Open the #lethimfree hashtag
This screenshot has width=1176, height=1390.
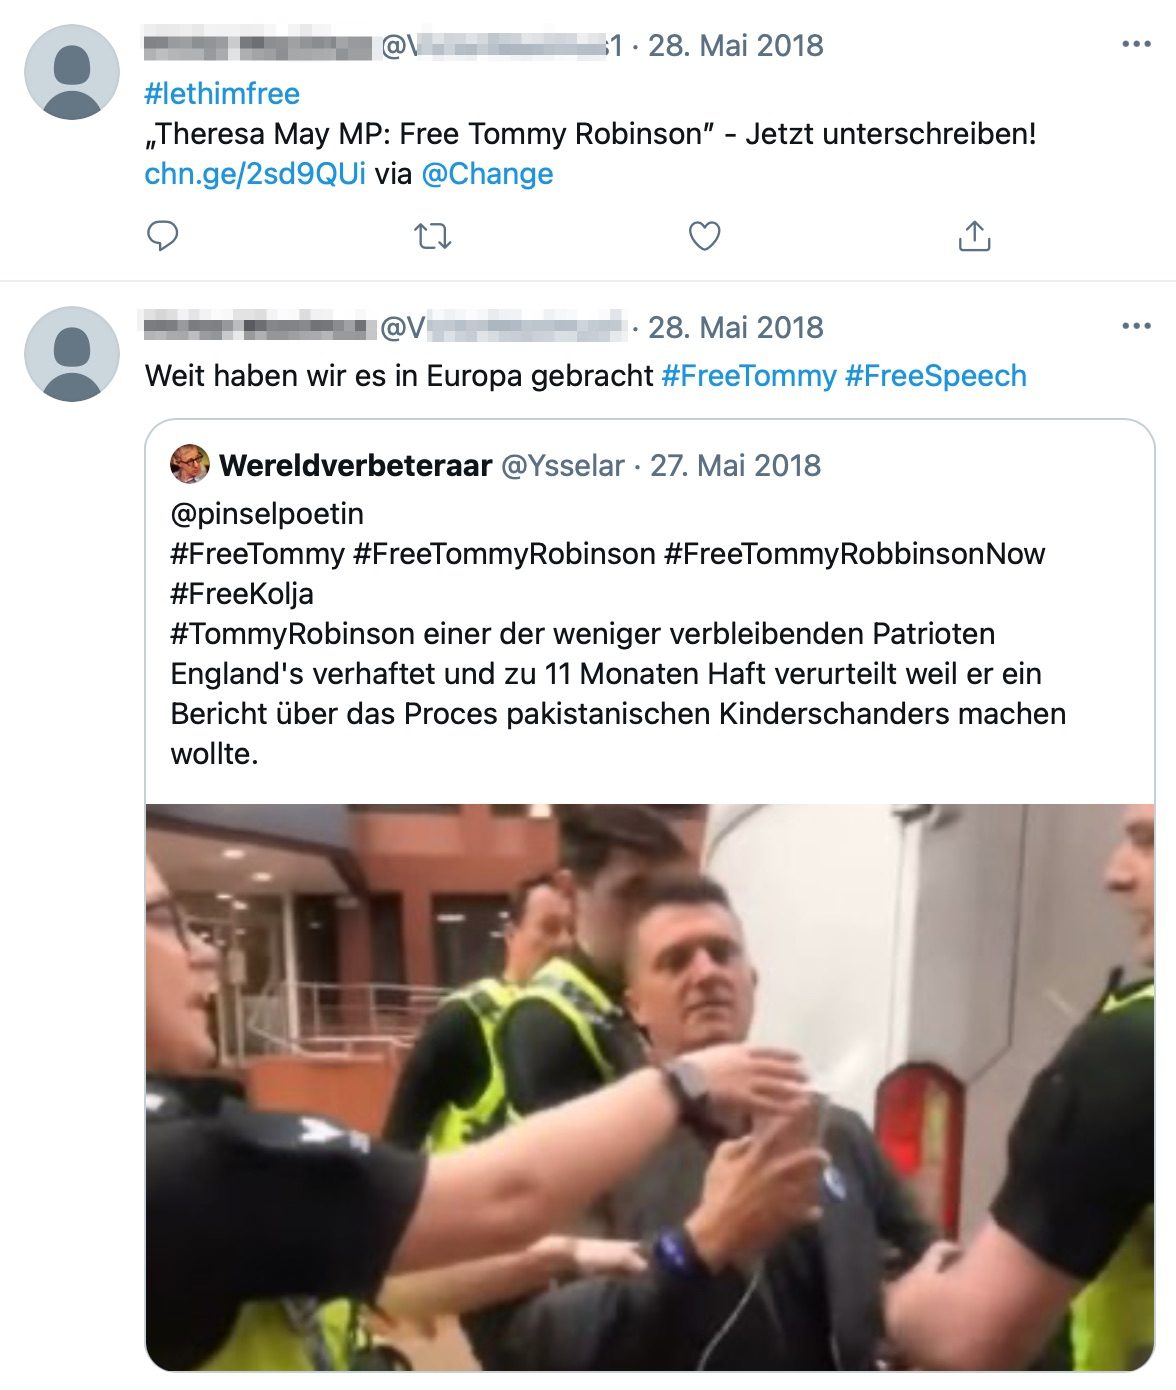[222, 94]
